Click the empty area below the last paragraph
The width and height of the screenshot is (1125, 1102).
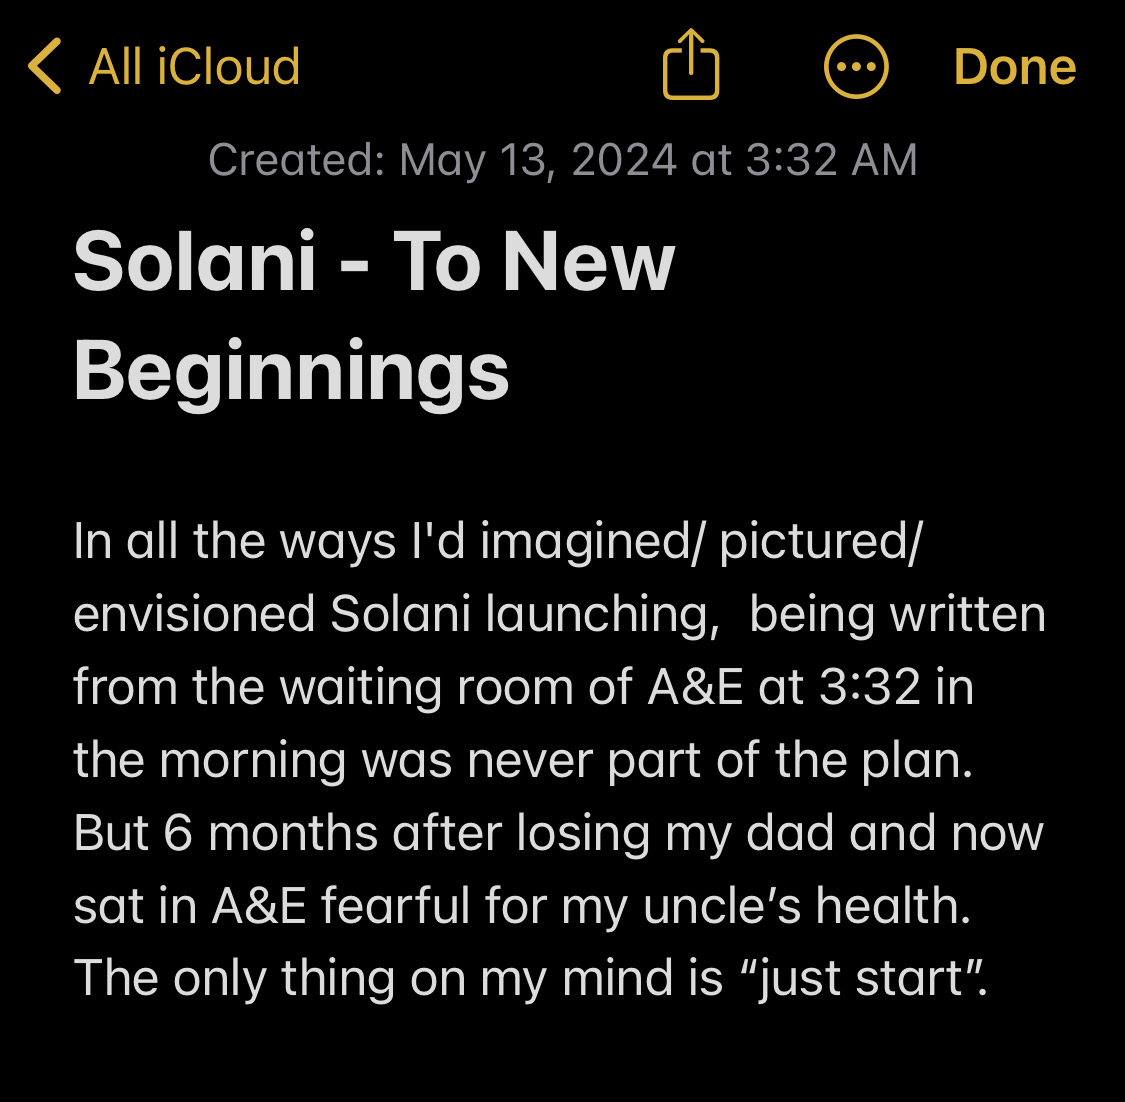562,1055
